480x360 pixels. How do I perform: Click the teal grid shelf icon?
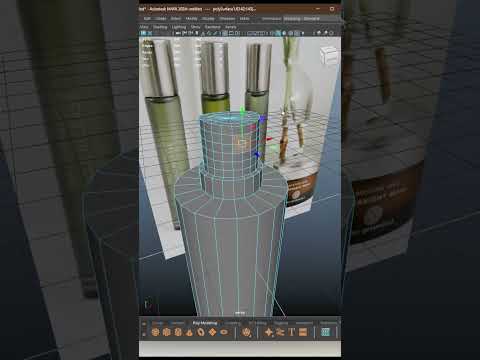pyautogui.click(x=325, y=332)
